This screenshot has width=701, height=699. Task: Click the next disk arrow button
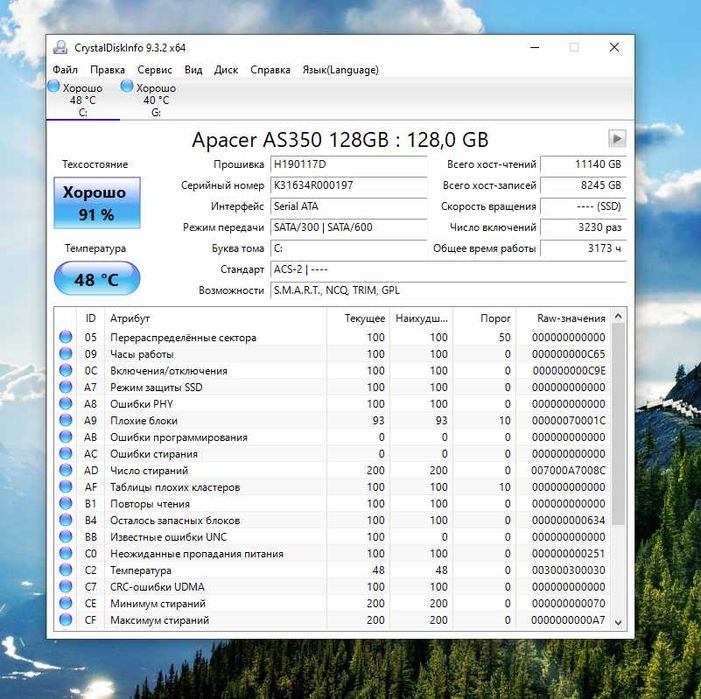(x=617, y=138)
